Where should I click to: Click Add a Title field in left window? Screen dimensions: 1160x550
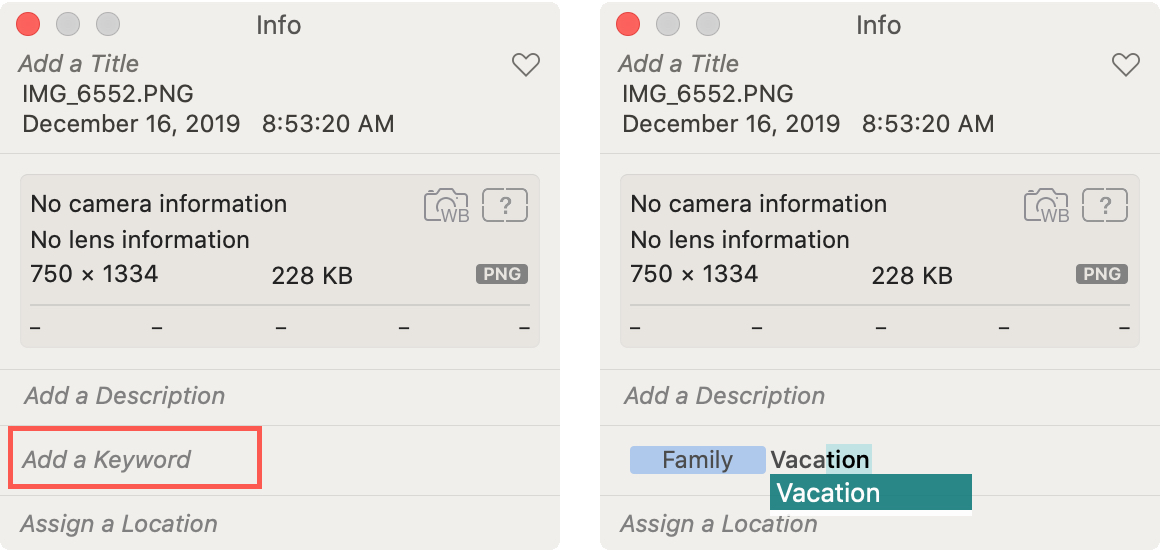click(x=78, y=64)
